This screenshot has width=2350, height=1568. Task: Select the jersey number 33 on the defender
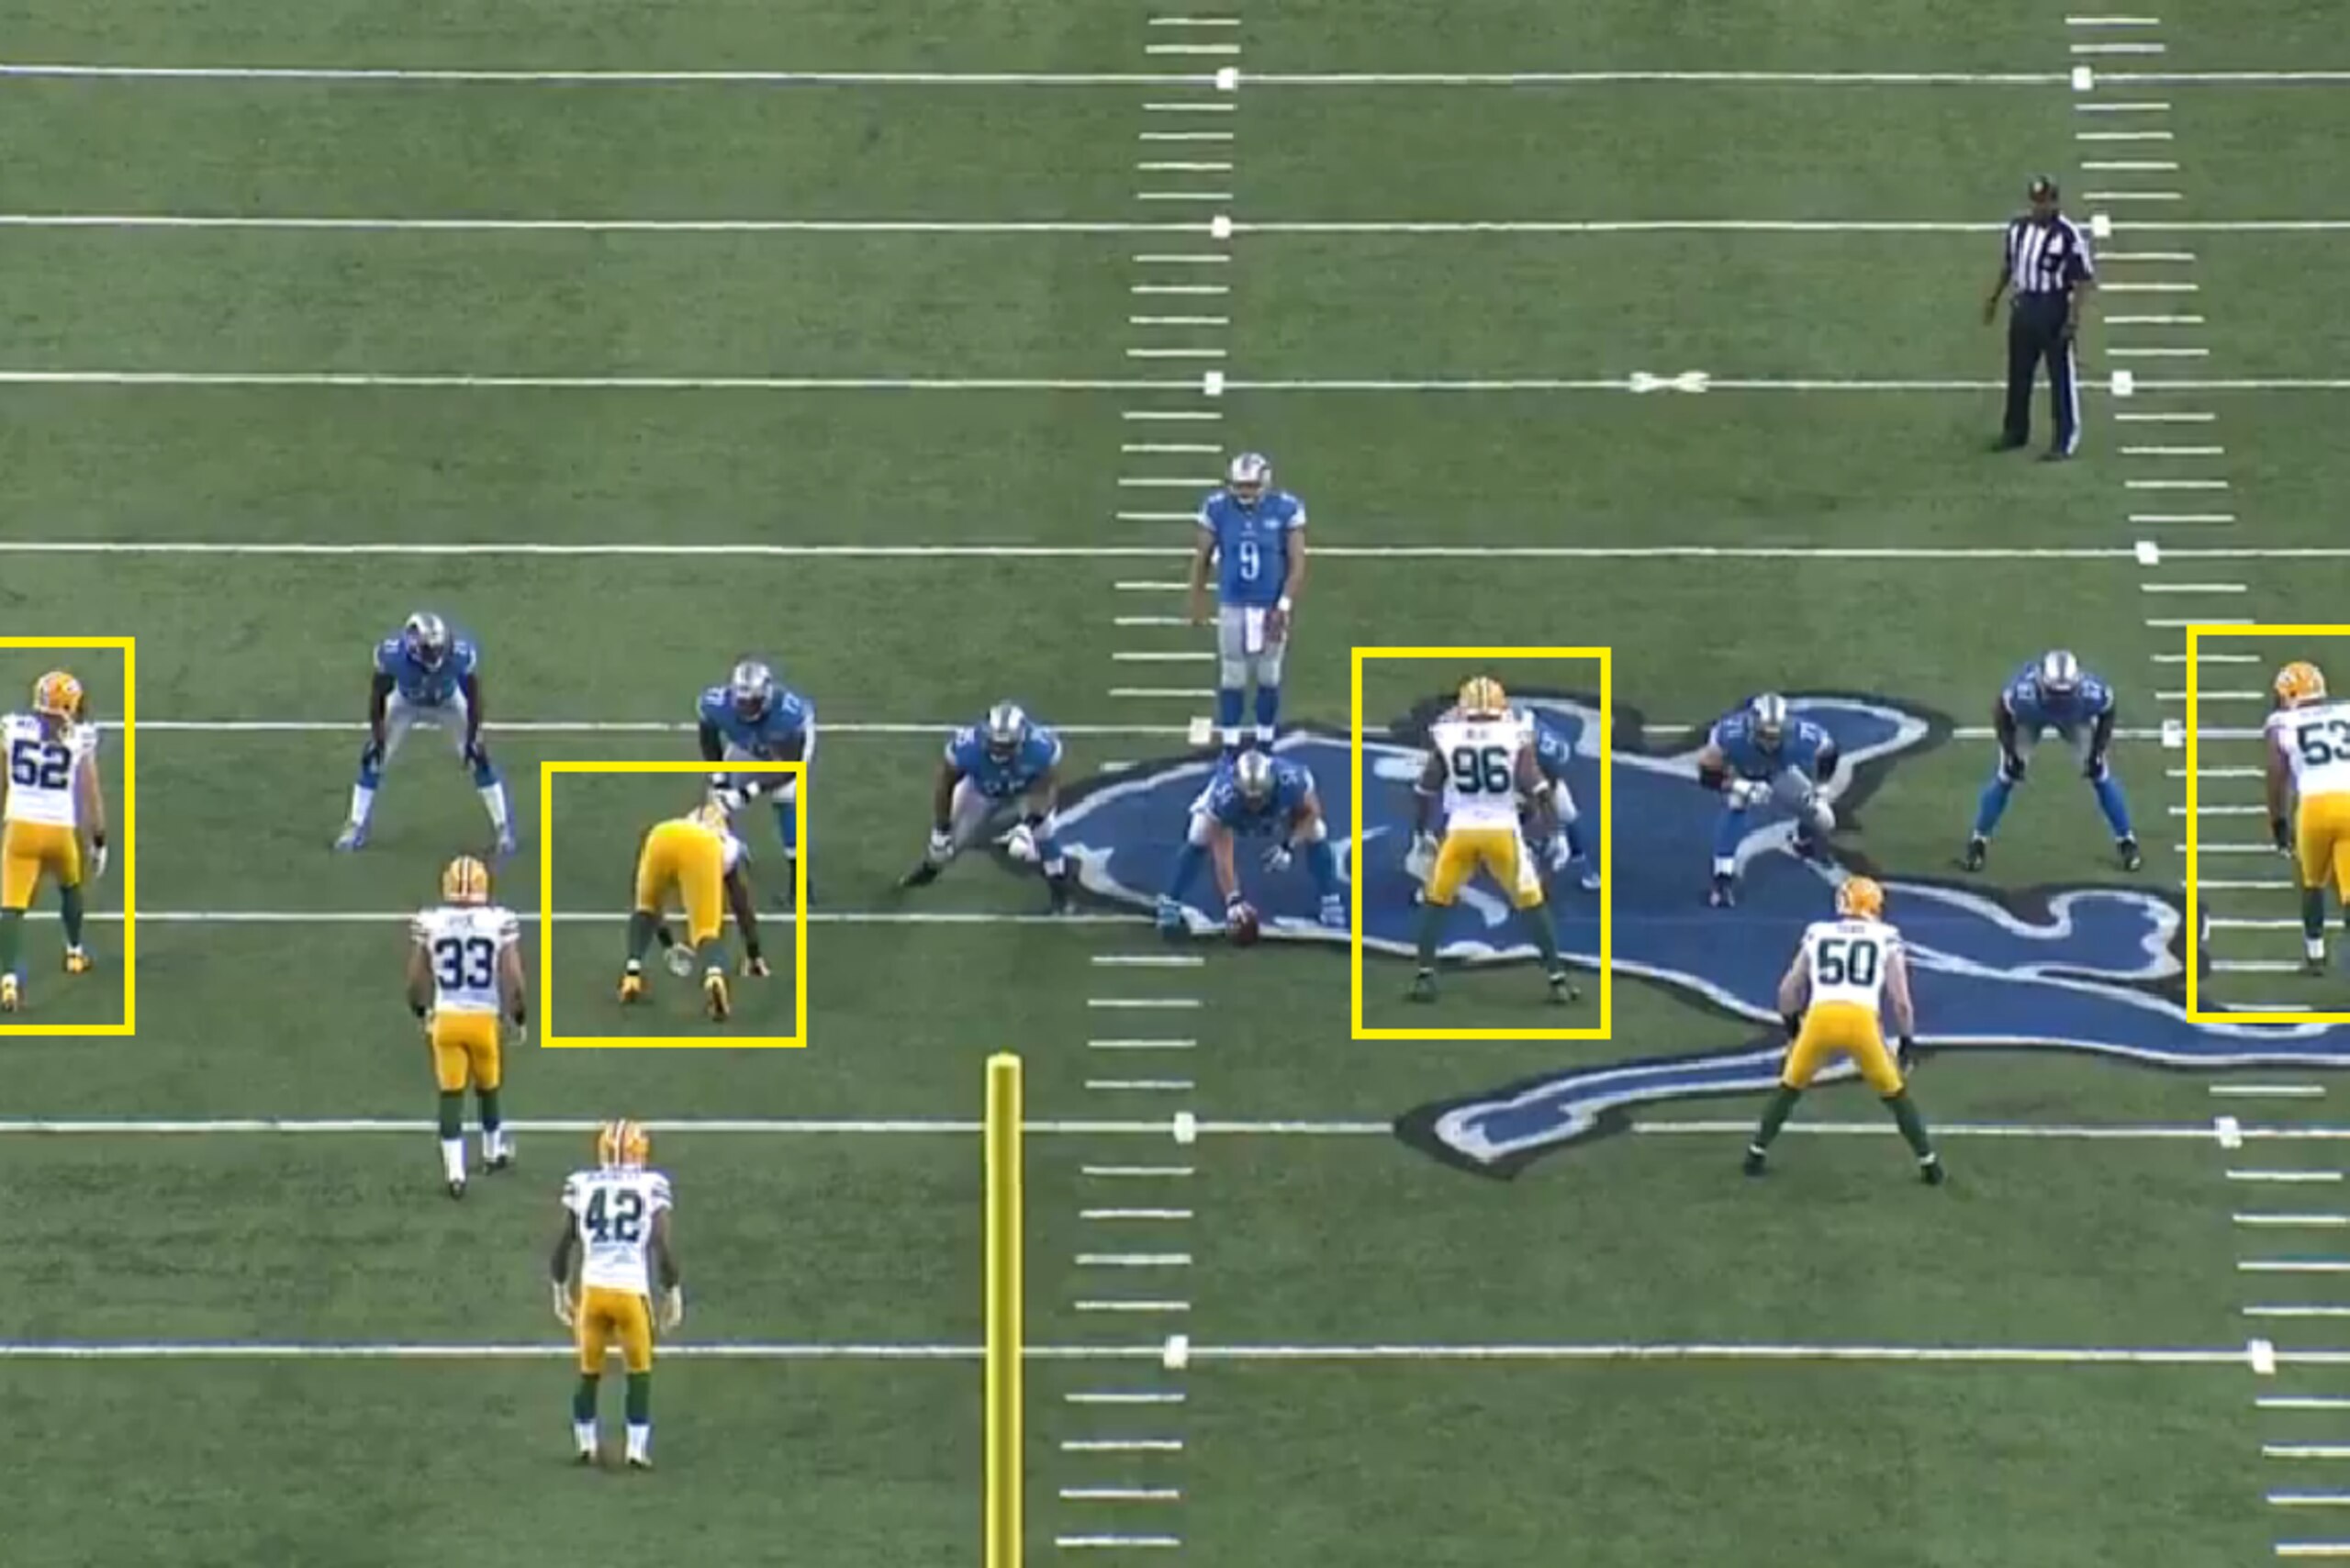[x=465, y=962]
